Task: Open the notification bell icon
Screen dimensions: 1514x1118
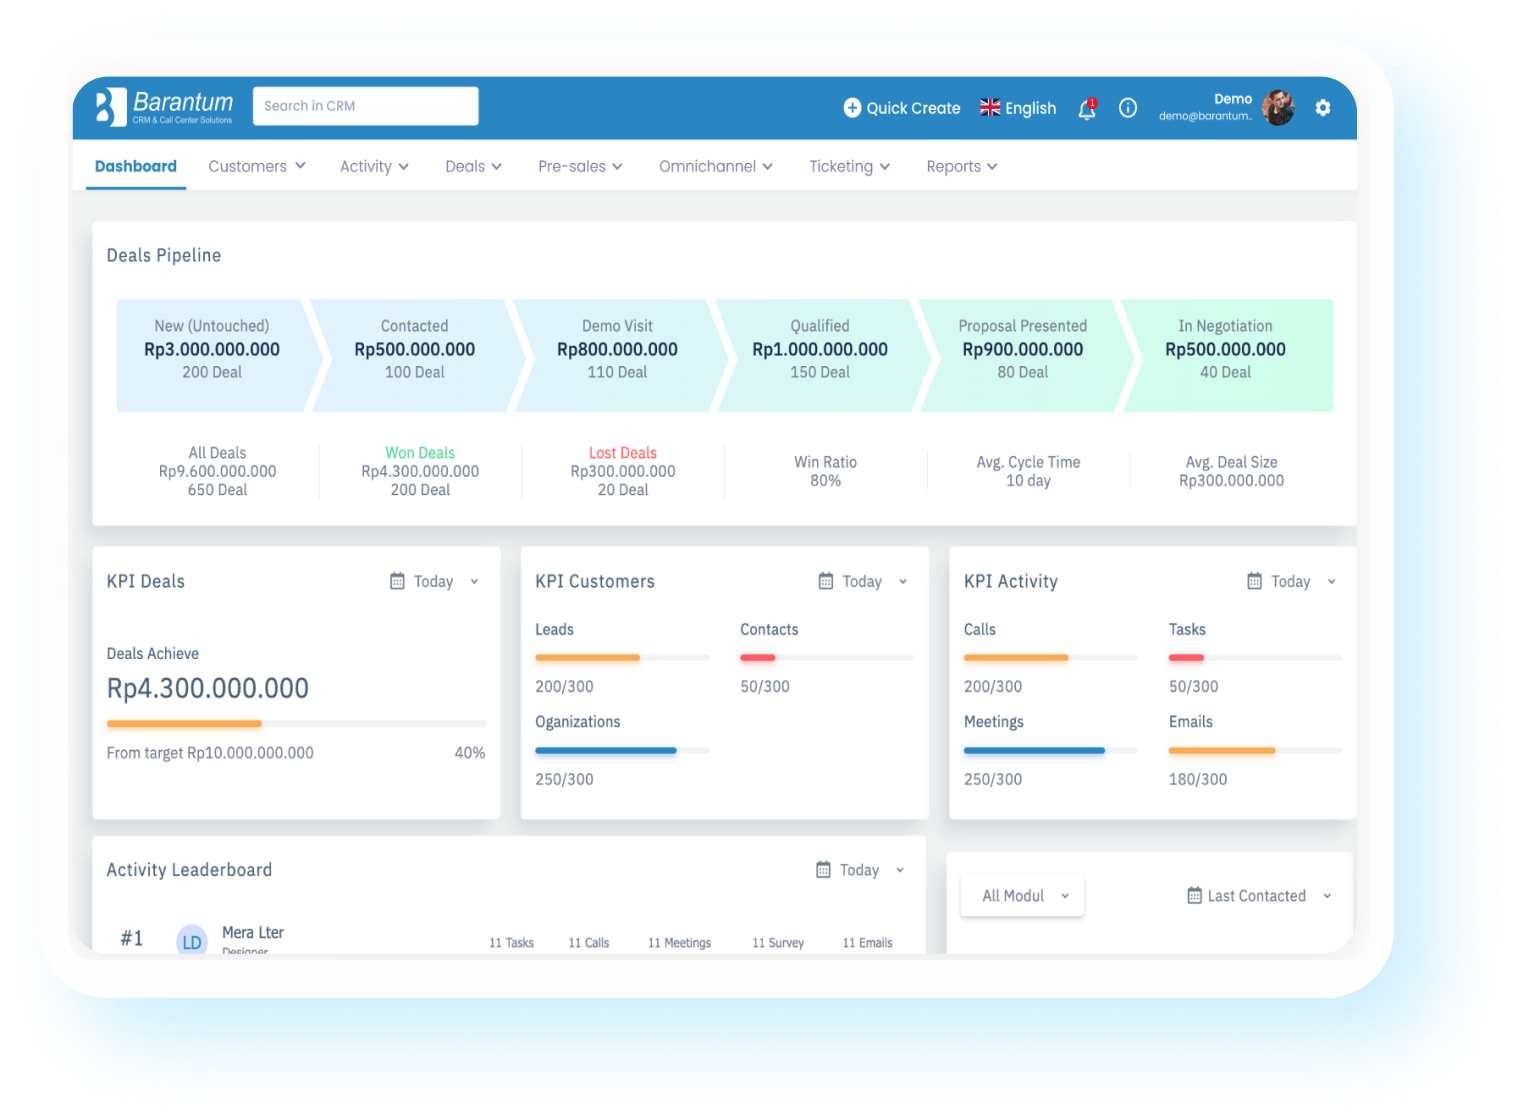Action: 1087,109
